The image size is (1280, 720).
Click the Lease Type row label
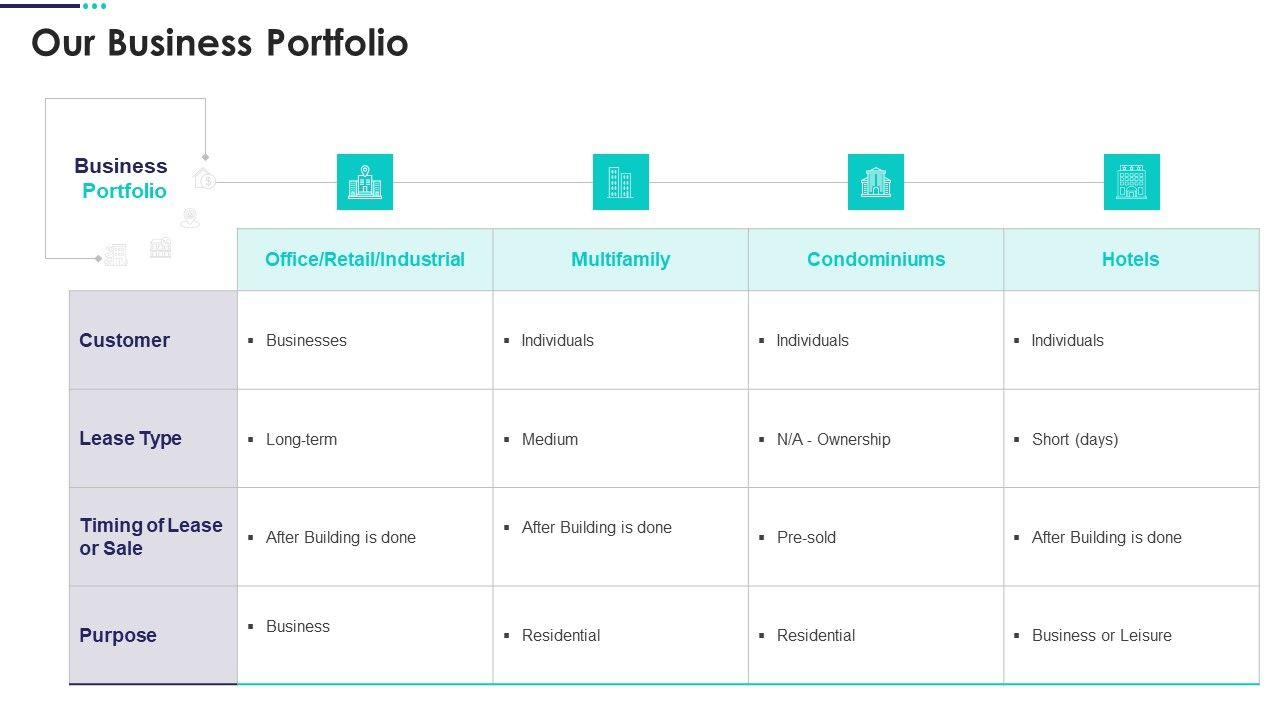[130, 438]
